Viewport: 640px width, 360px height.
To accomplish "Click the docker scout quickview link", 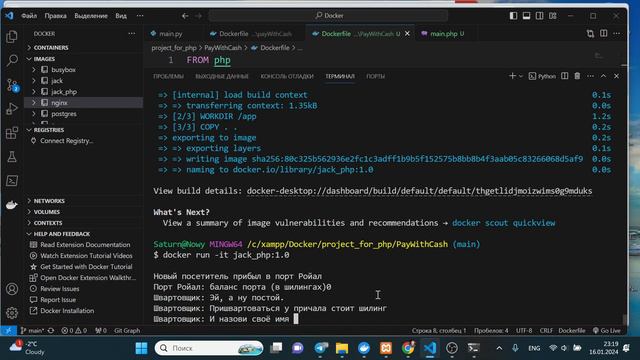I will point(504,223).
